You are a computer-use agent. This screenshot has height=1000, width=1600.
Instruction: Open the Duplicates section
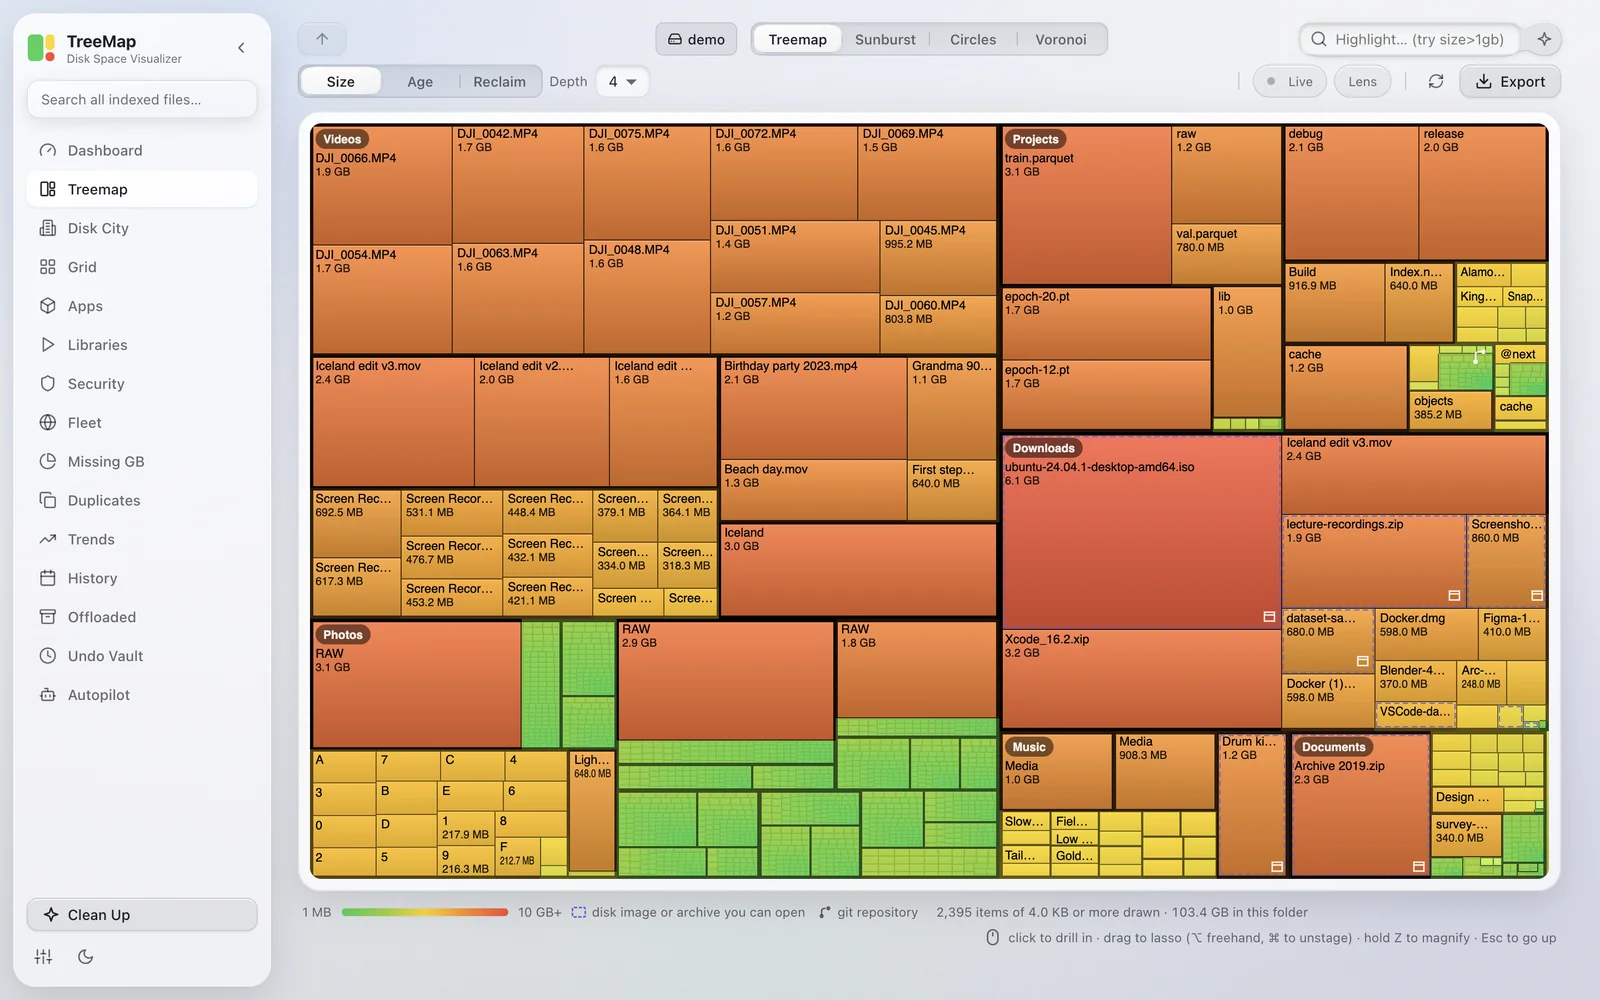point(142,501)
